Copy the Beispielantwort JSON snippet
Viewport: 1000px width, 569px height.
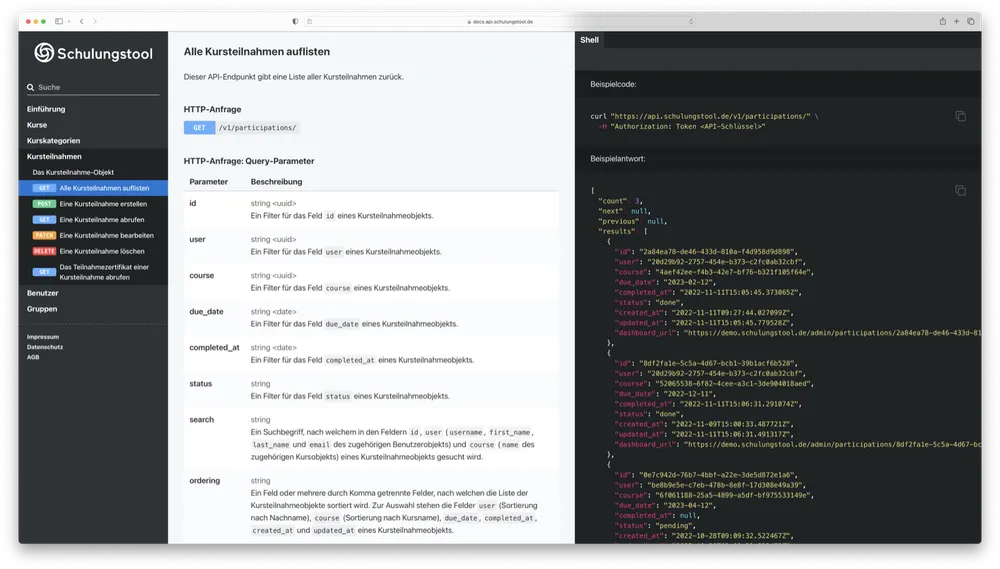click(x=960, y=191)
